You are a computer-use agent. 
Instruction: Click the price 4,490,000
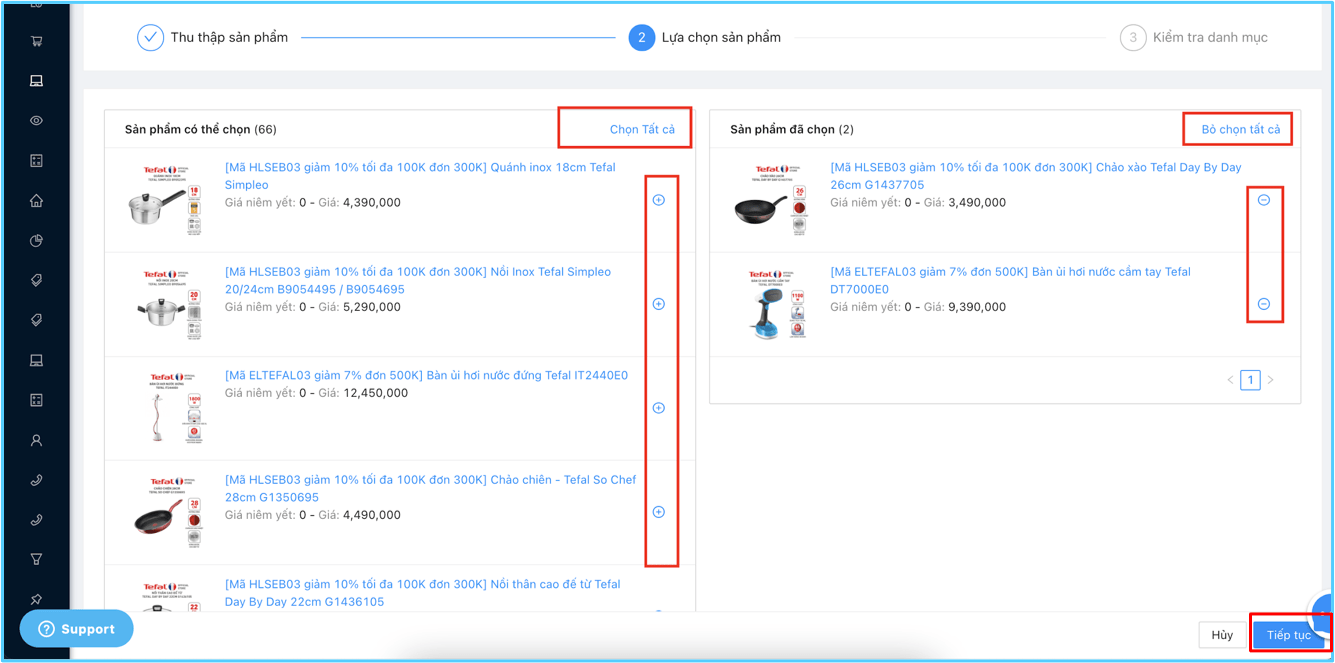[x=372, y=515]
